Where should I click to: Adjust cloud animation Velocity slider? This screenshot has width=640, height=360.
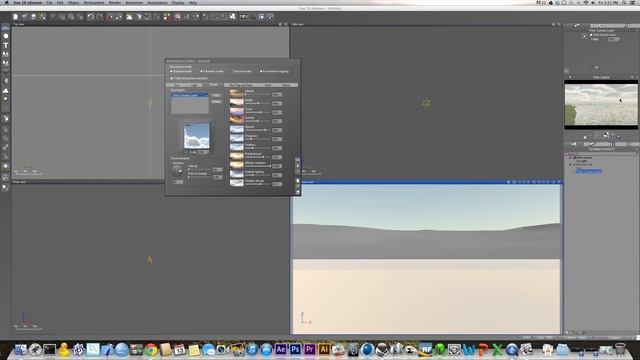[x=199, y=169]
